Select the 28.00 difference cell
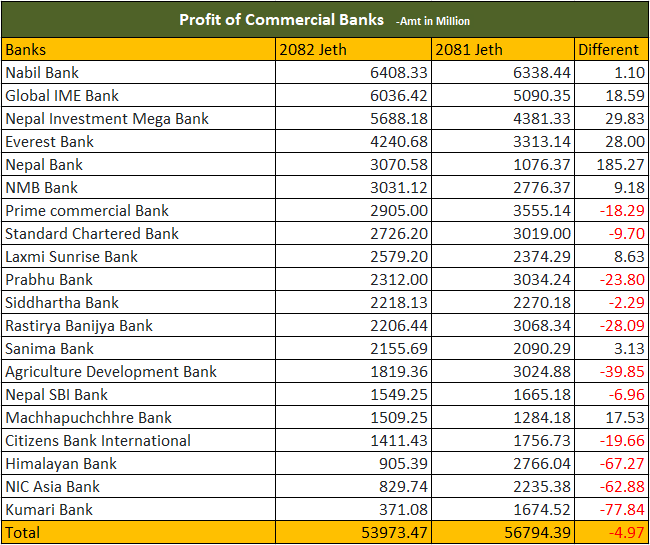Viewport: 650px width, 545px height. 611,141
